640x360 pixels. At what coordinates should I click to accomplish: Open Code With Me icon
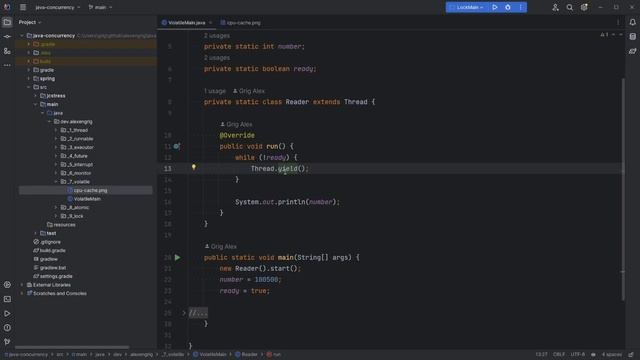[x=555, y=7]
